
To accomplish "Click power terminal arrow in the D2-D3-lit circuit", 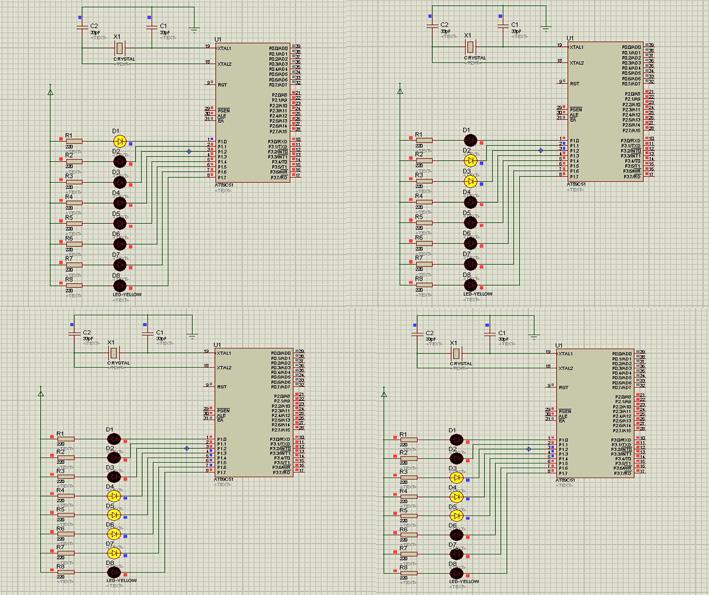I will (400, 90).
